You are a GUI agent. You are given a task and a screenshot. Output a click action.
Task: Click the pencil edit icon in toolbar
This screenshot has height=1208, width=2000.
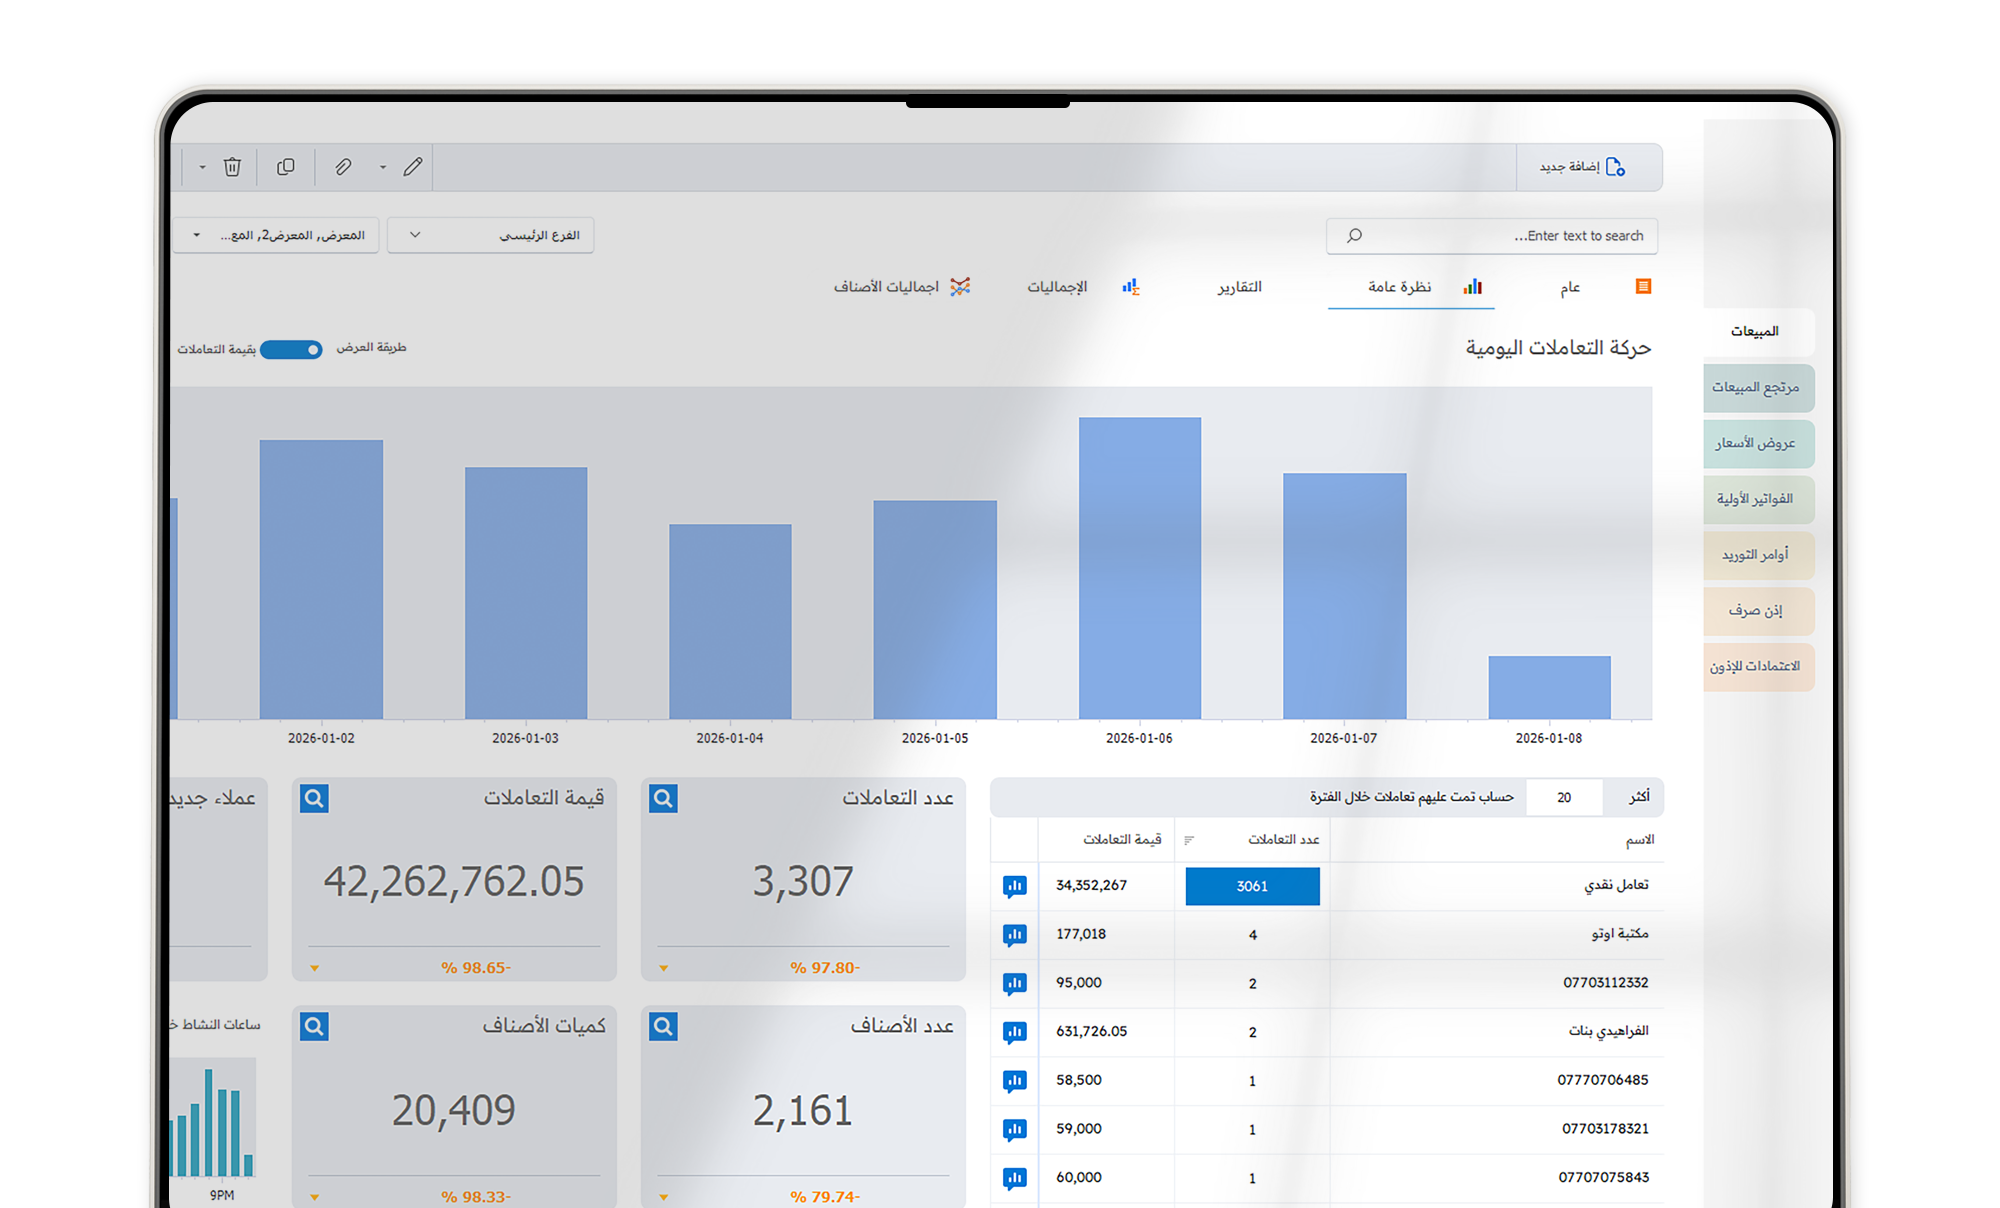(x=413, y=167)
